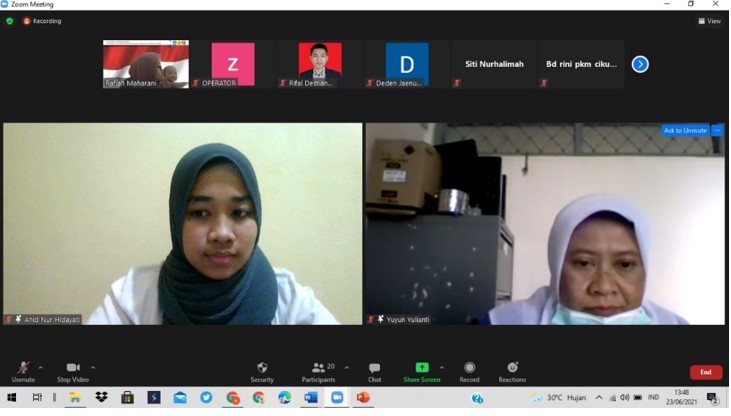
Task: Open Microsoft Word from the taskbar
Action: (311, 398)
